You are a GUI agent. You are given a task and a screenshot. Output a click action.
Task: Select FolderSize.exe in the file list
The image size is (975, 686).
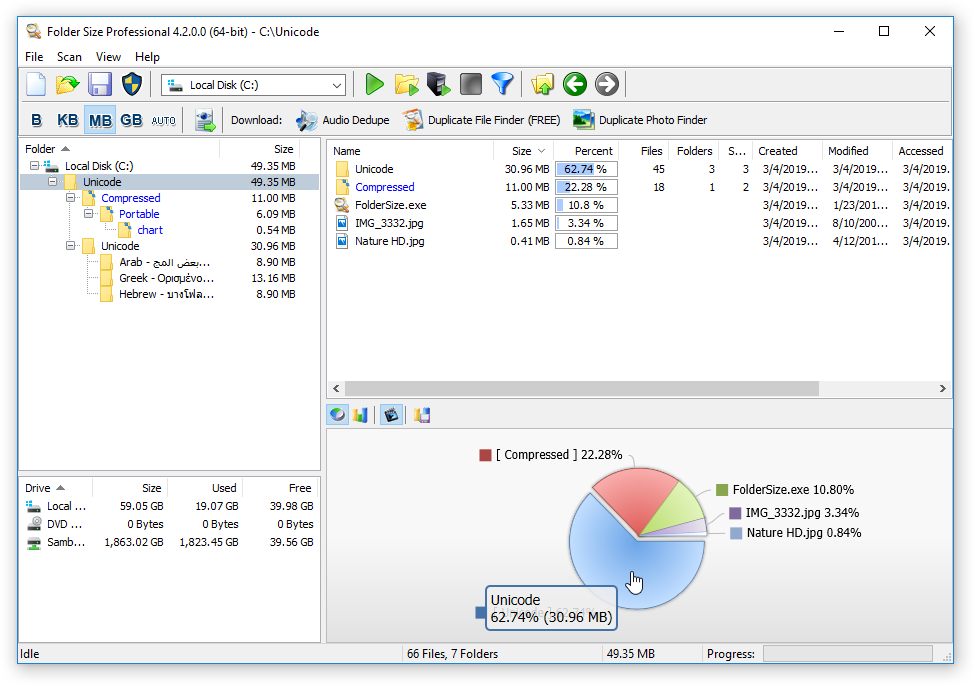click(390, 205)
